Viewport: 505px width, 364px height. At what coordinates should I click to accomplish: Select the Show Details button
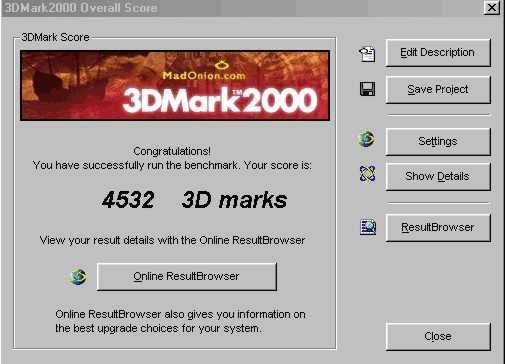[438, 176]
